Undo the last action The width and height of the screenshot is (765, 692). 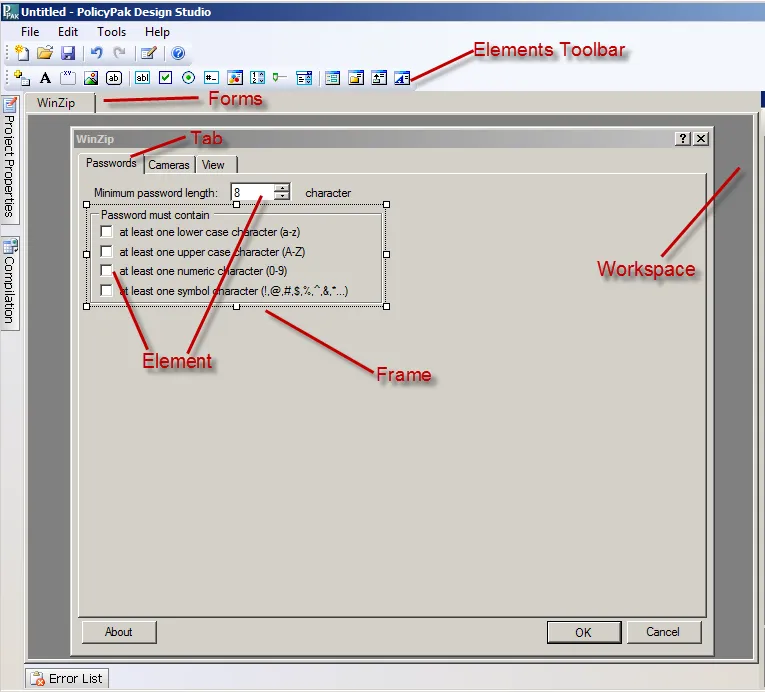tap(97, 53)
